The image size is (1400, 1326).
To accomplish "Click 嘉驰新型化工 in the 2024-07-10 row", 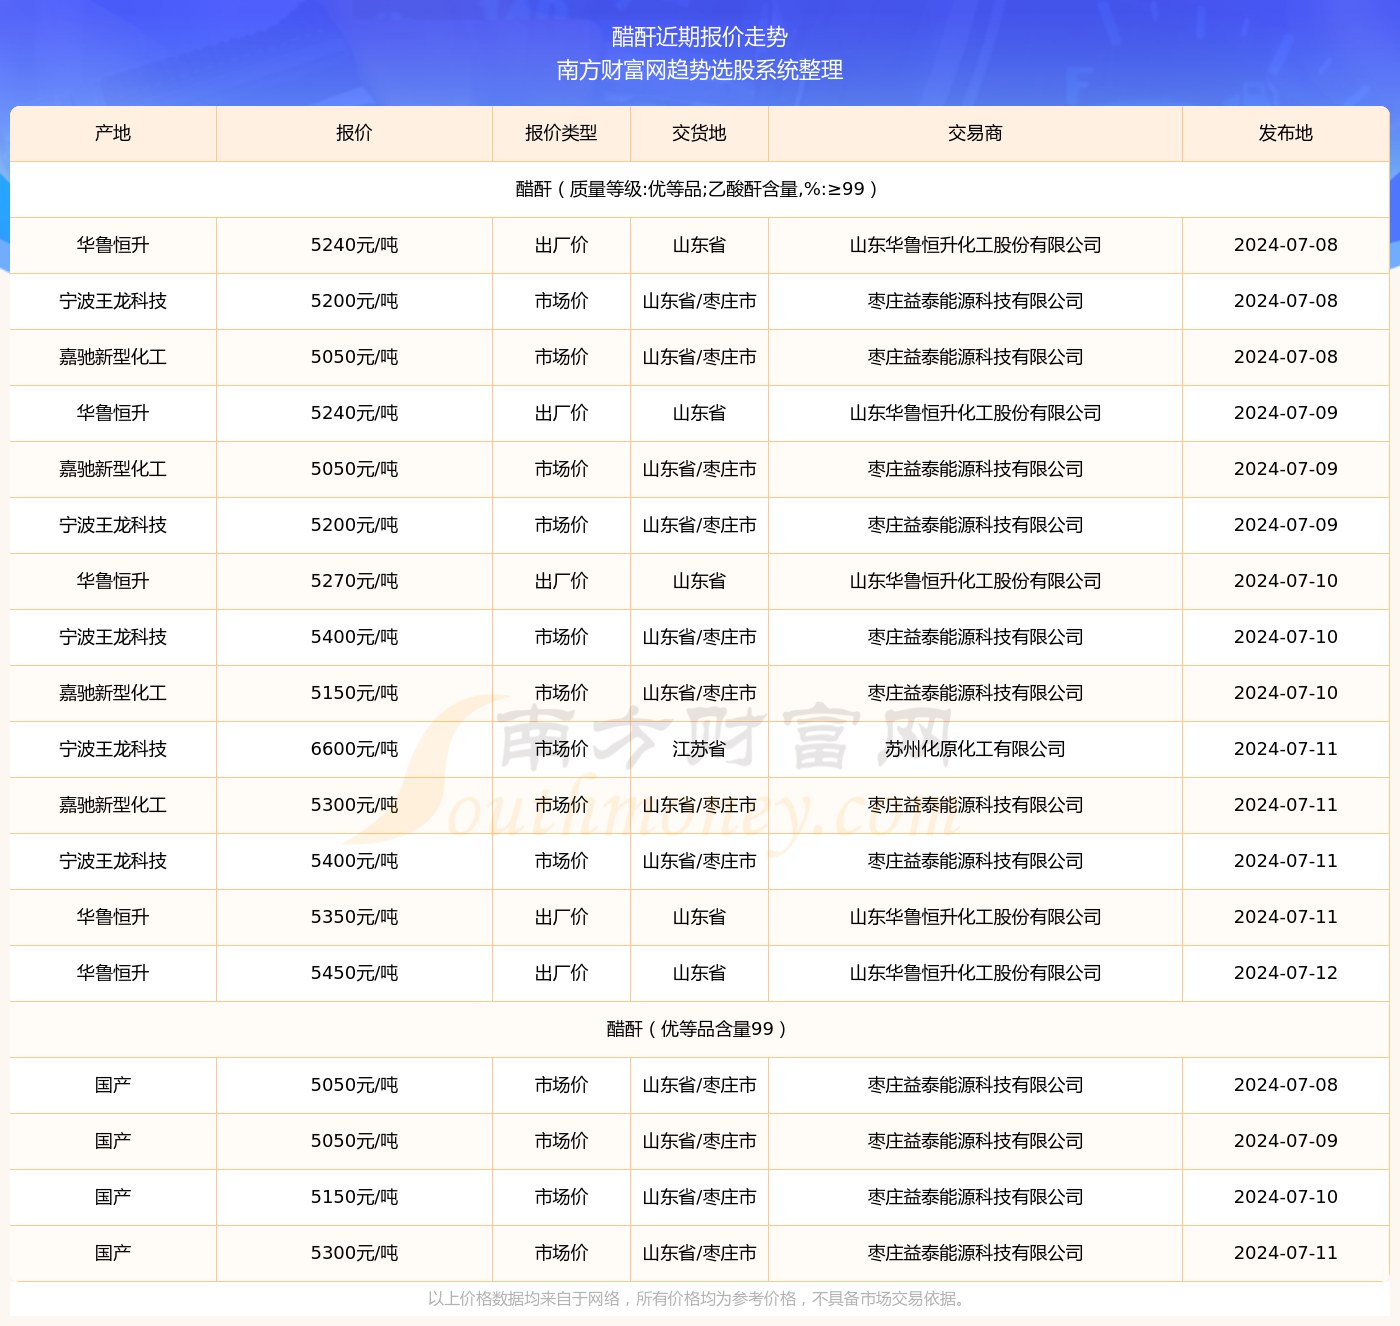I will click(x=113, y=693).
